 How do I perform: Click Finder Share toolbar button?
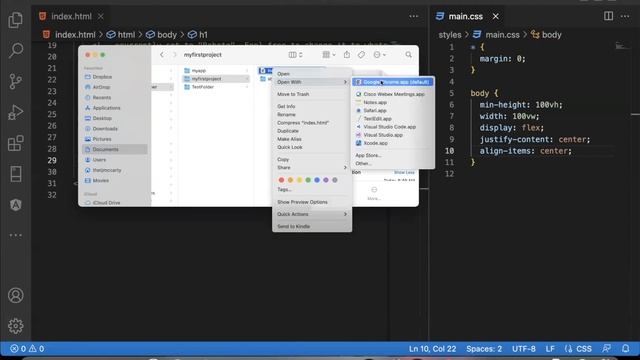pyautogui.click(x=347, y=55)
